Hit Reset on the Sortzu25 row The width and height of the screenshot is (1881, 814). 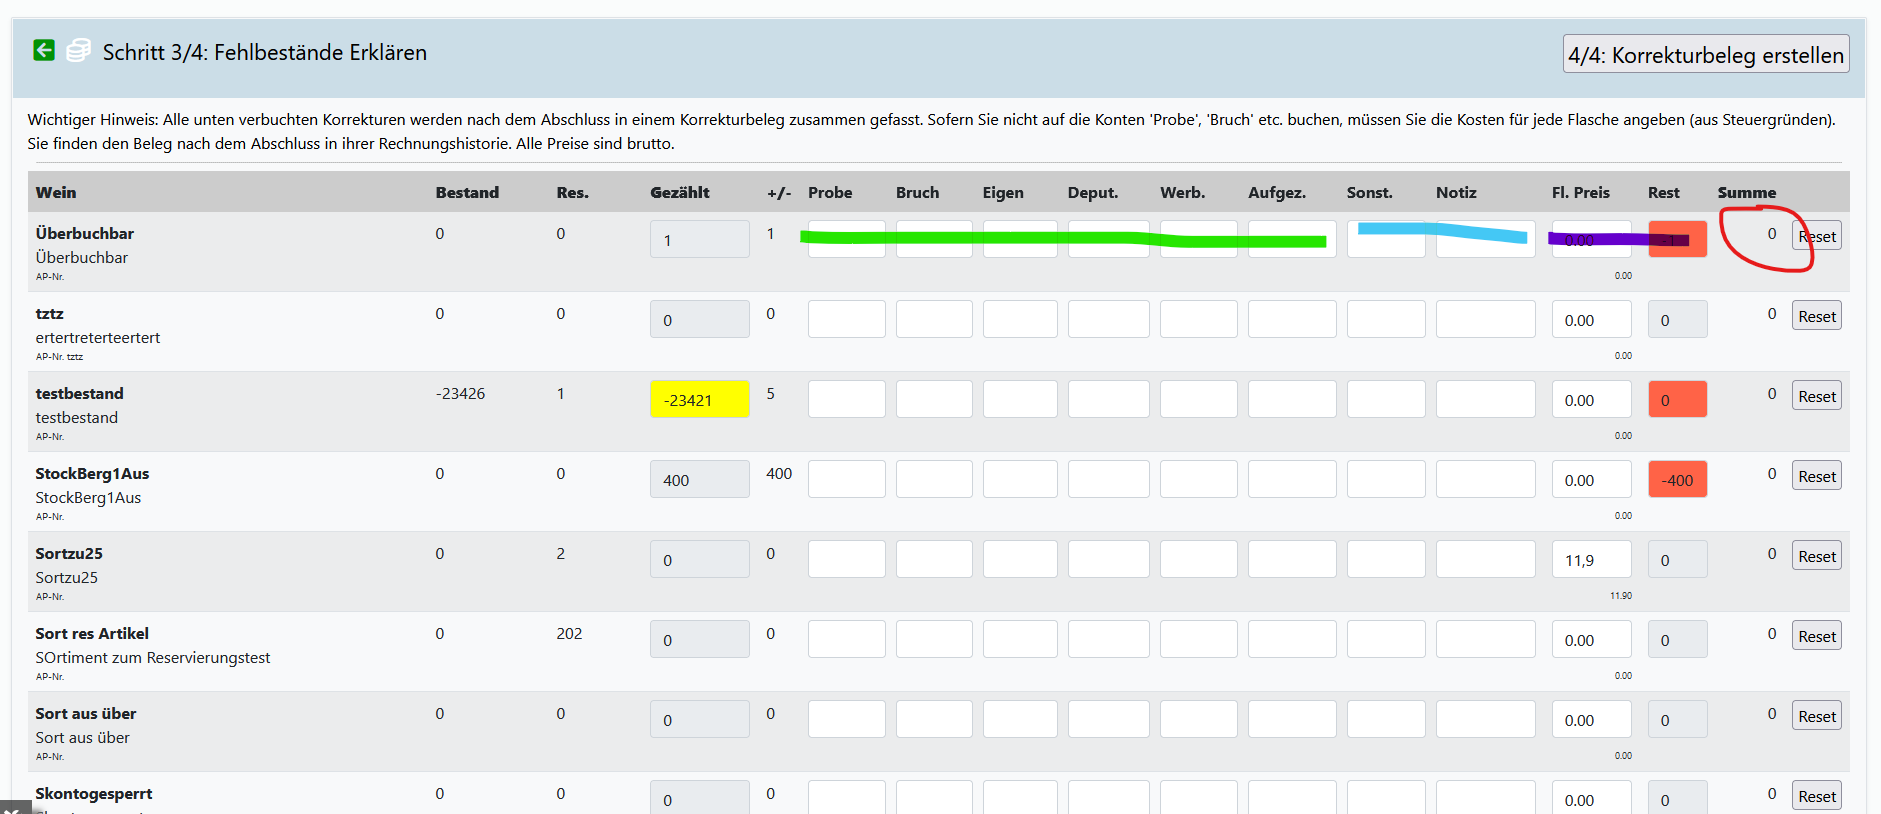(1816, 557)
